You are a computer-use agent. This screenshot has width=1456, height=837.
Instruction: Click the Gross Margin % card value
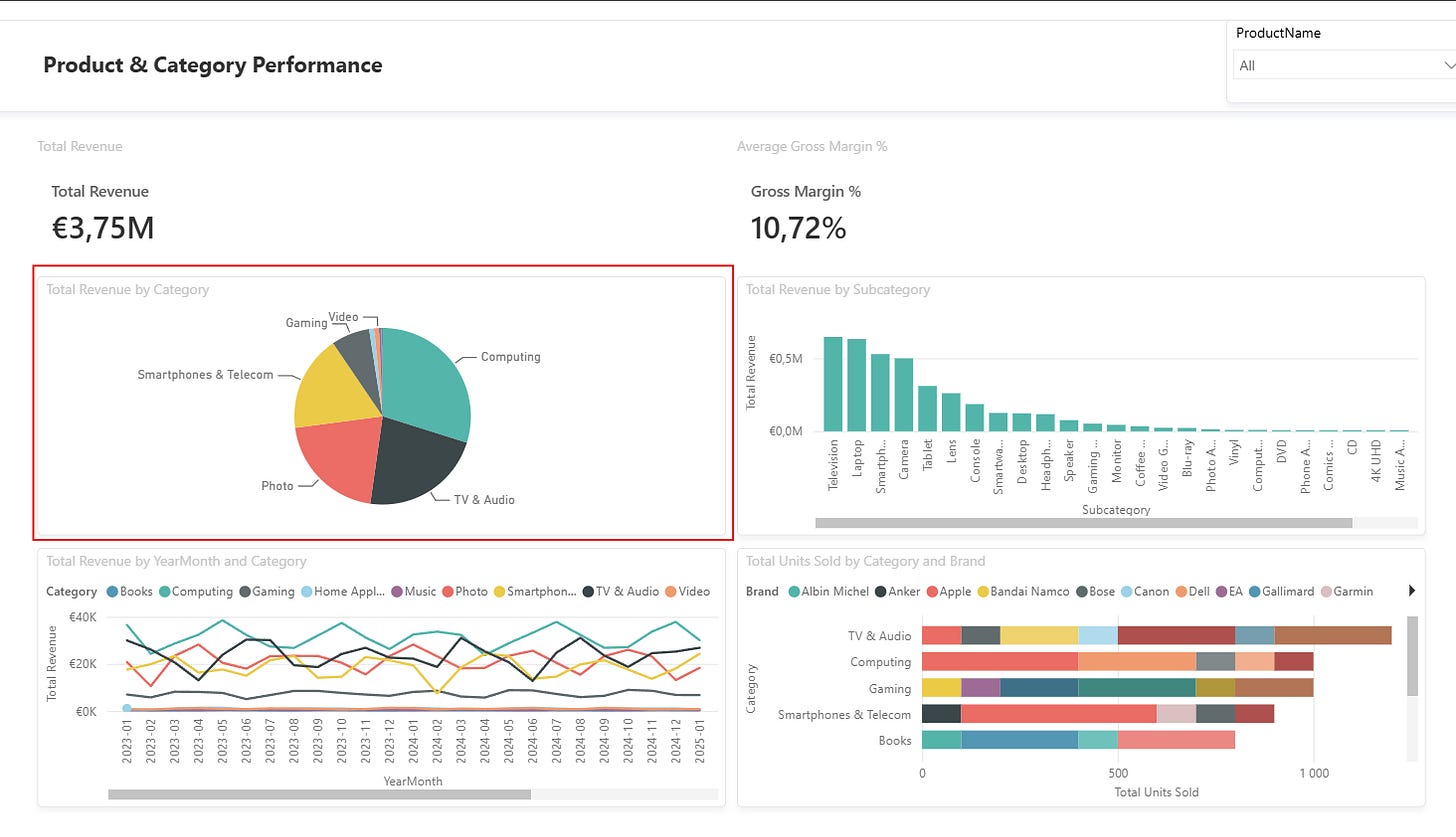798,228
